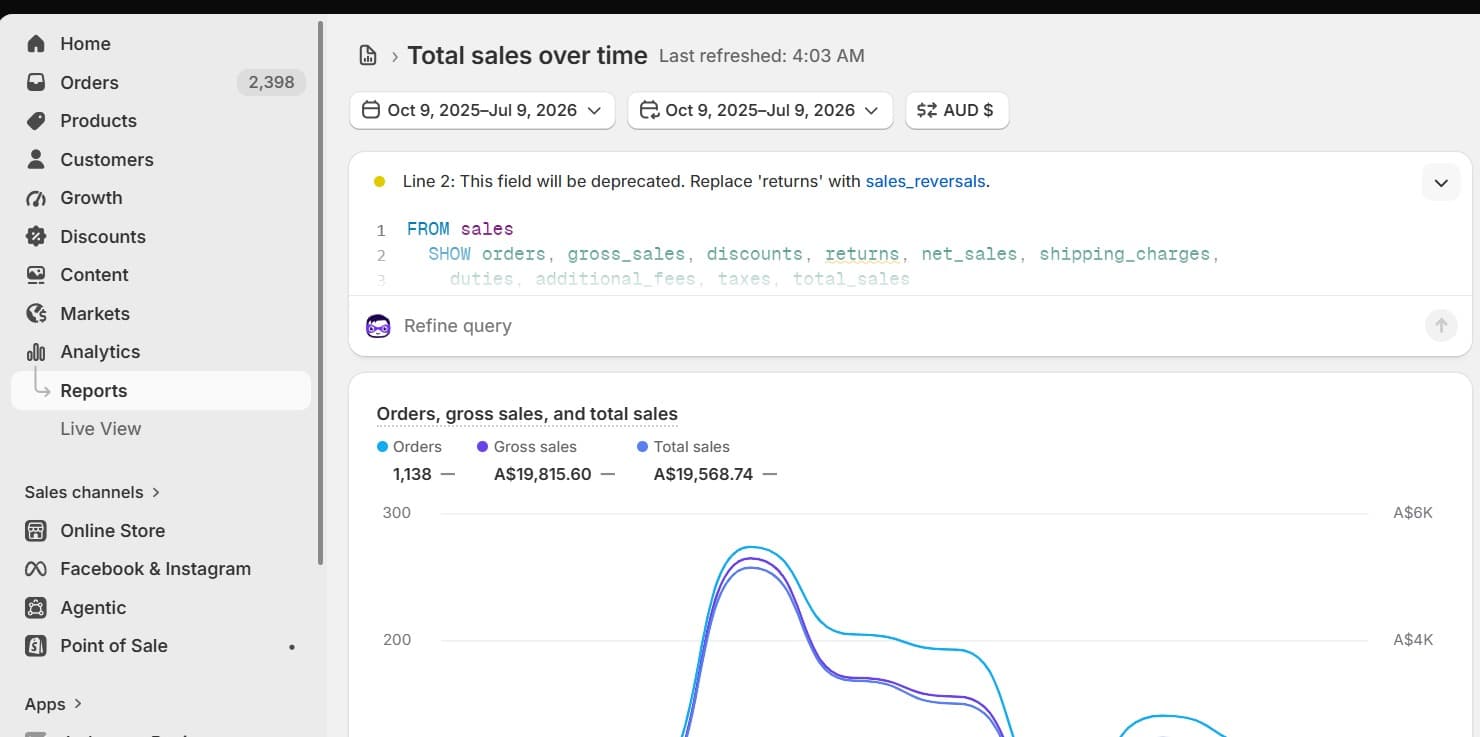Click the 'net_sales' field in the query

(x=969, y=254)
